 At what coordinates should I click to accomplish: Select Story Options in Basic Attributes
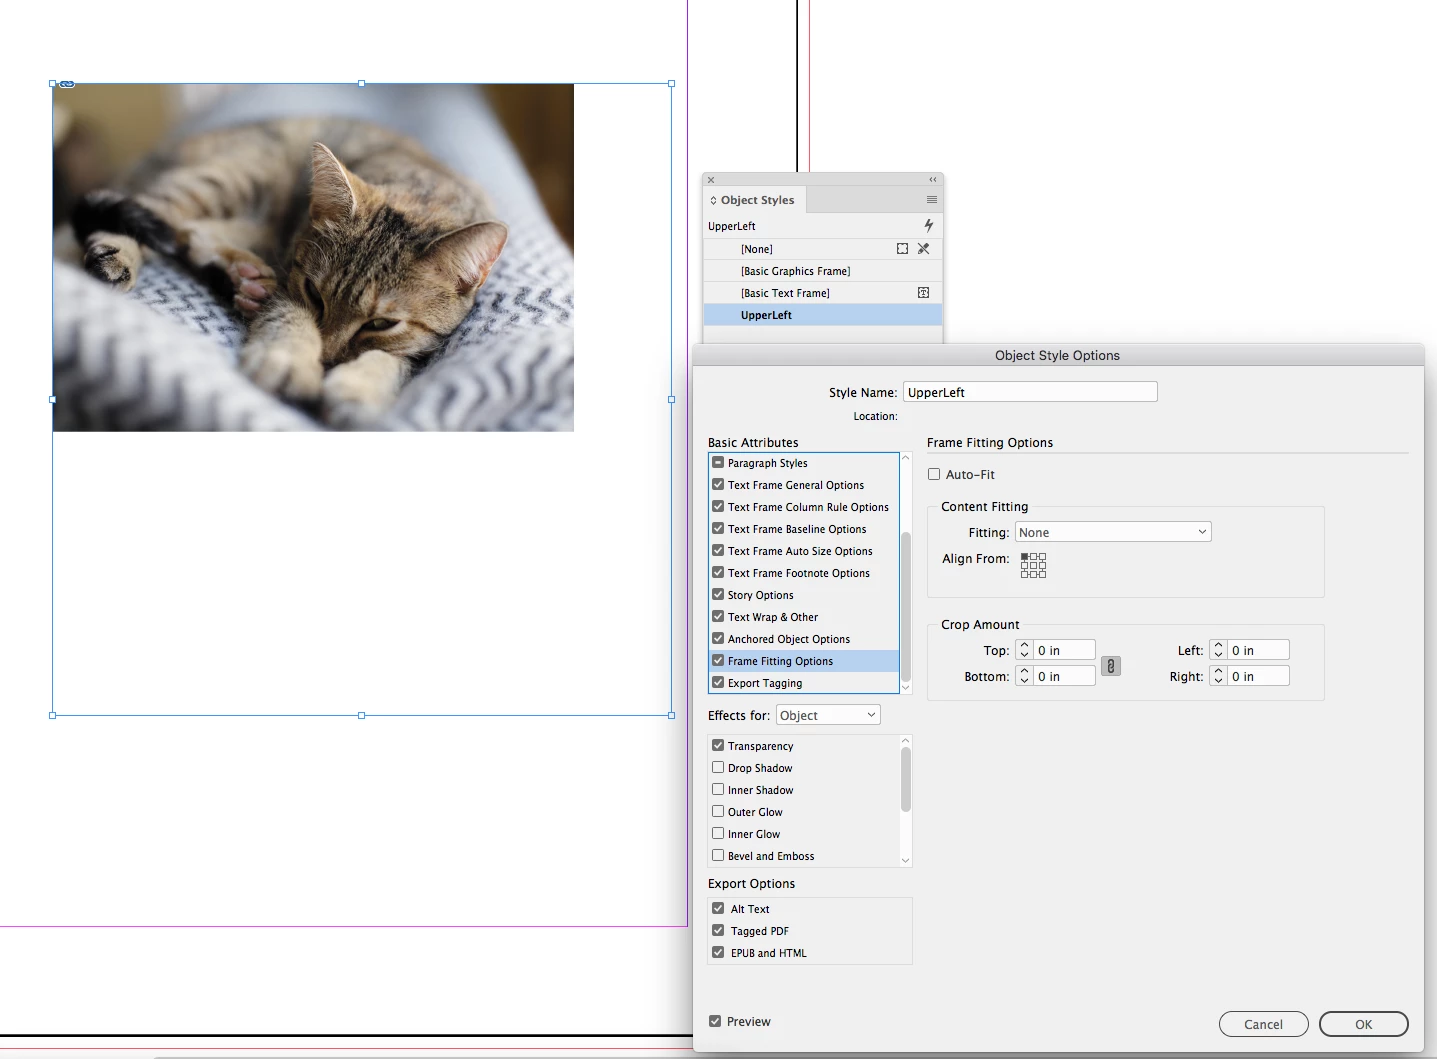pyautogui.click(x=804, y=595)
